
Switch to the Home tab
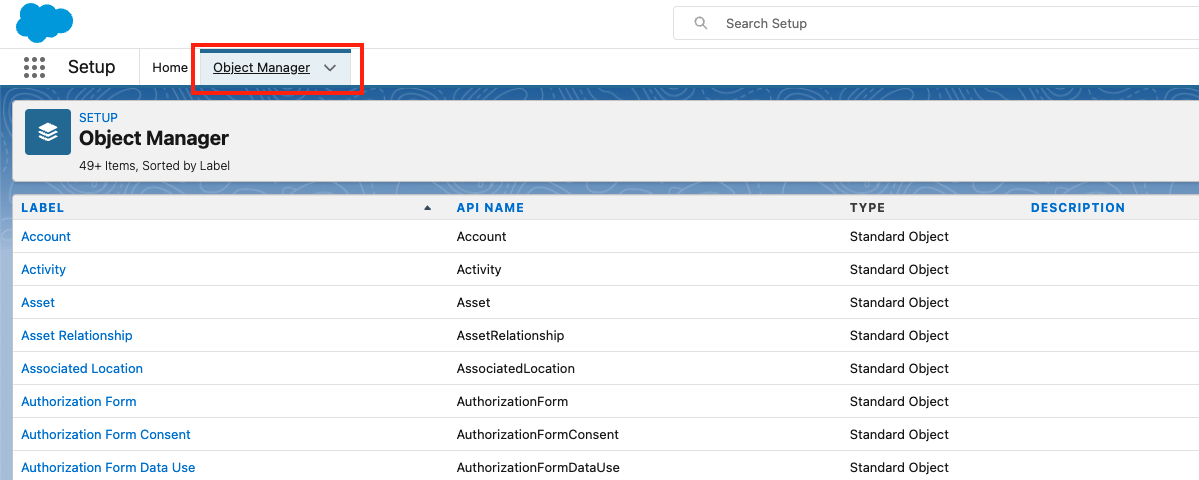point(170,68)
